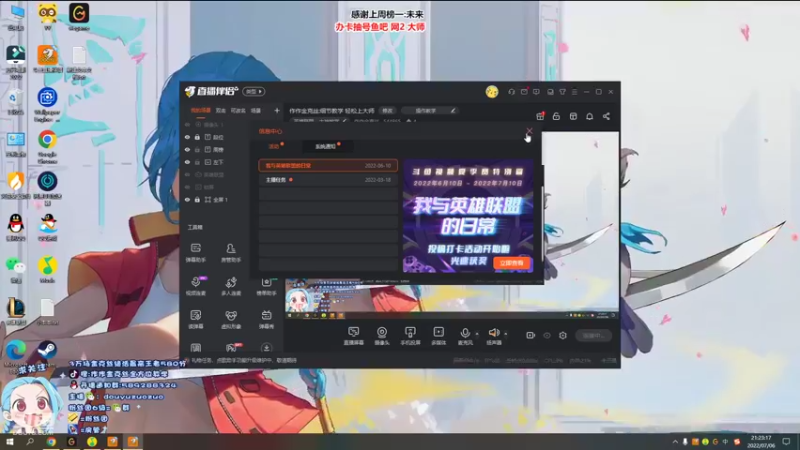This screenshot has width=800, height=450.
Task: Switch to the 活动 tab in message center
Action: pyautogui.click(x=274, y=146)
